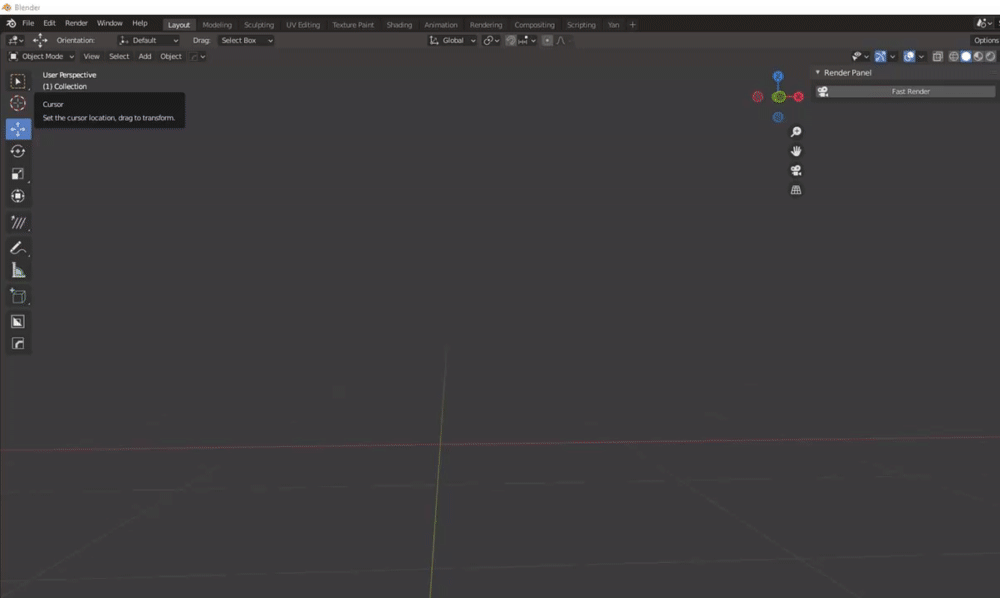Click the blue Z axis on gizmo
Image resolution: width=1000 pixels, height=598 pixels.
(x=778, y=77)
